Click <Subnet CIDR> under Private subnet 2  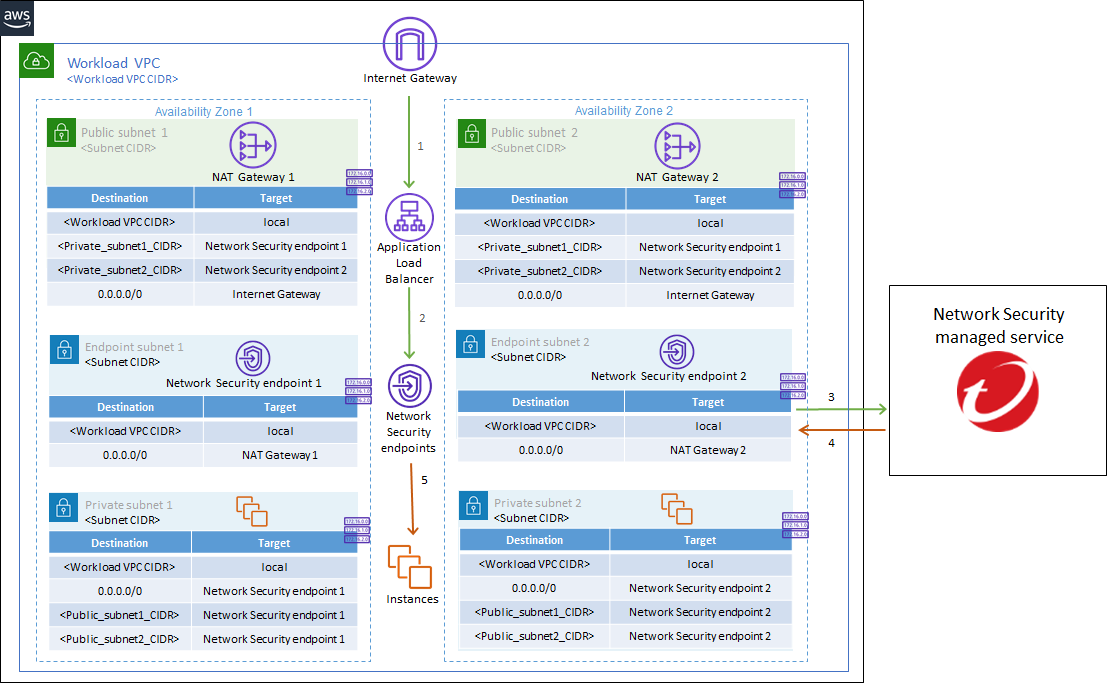point(531,518)
